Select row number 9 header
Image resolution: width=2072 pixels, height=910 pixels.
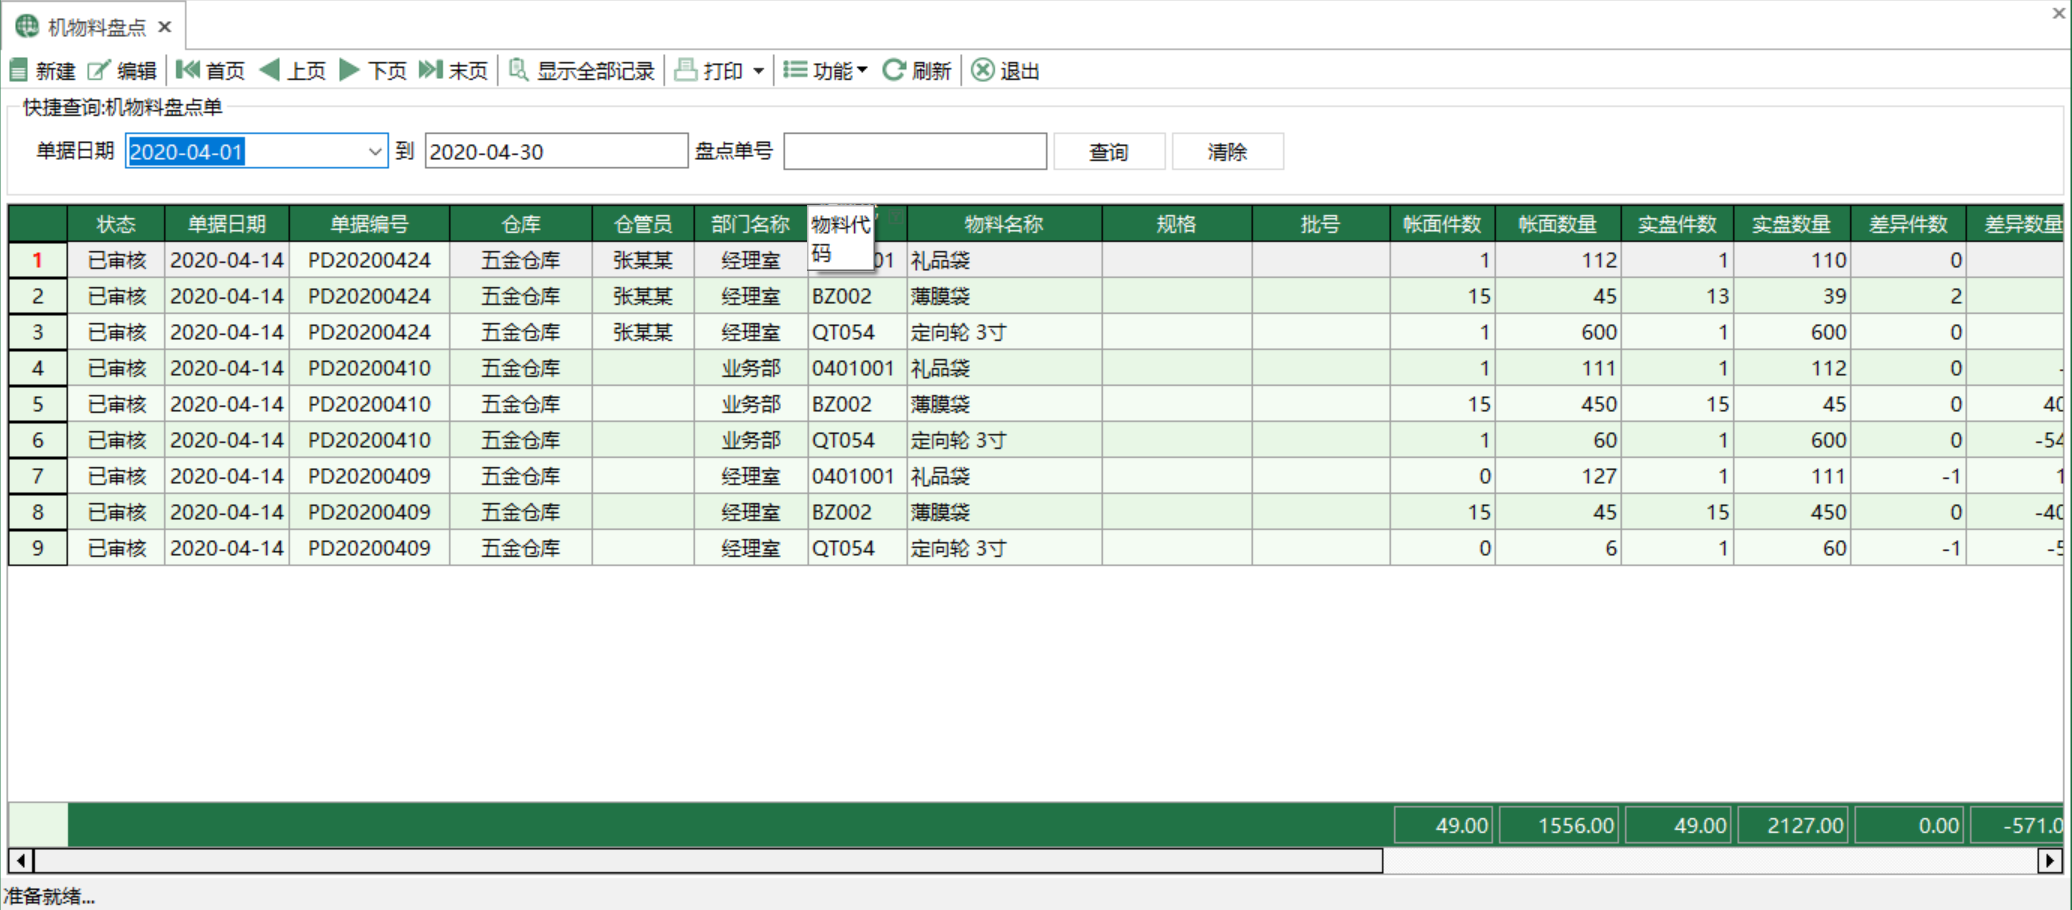click(x=38, y=548)
